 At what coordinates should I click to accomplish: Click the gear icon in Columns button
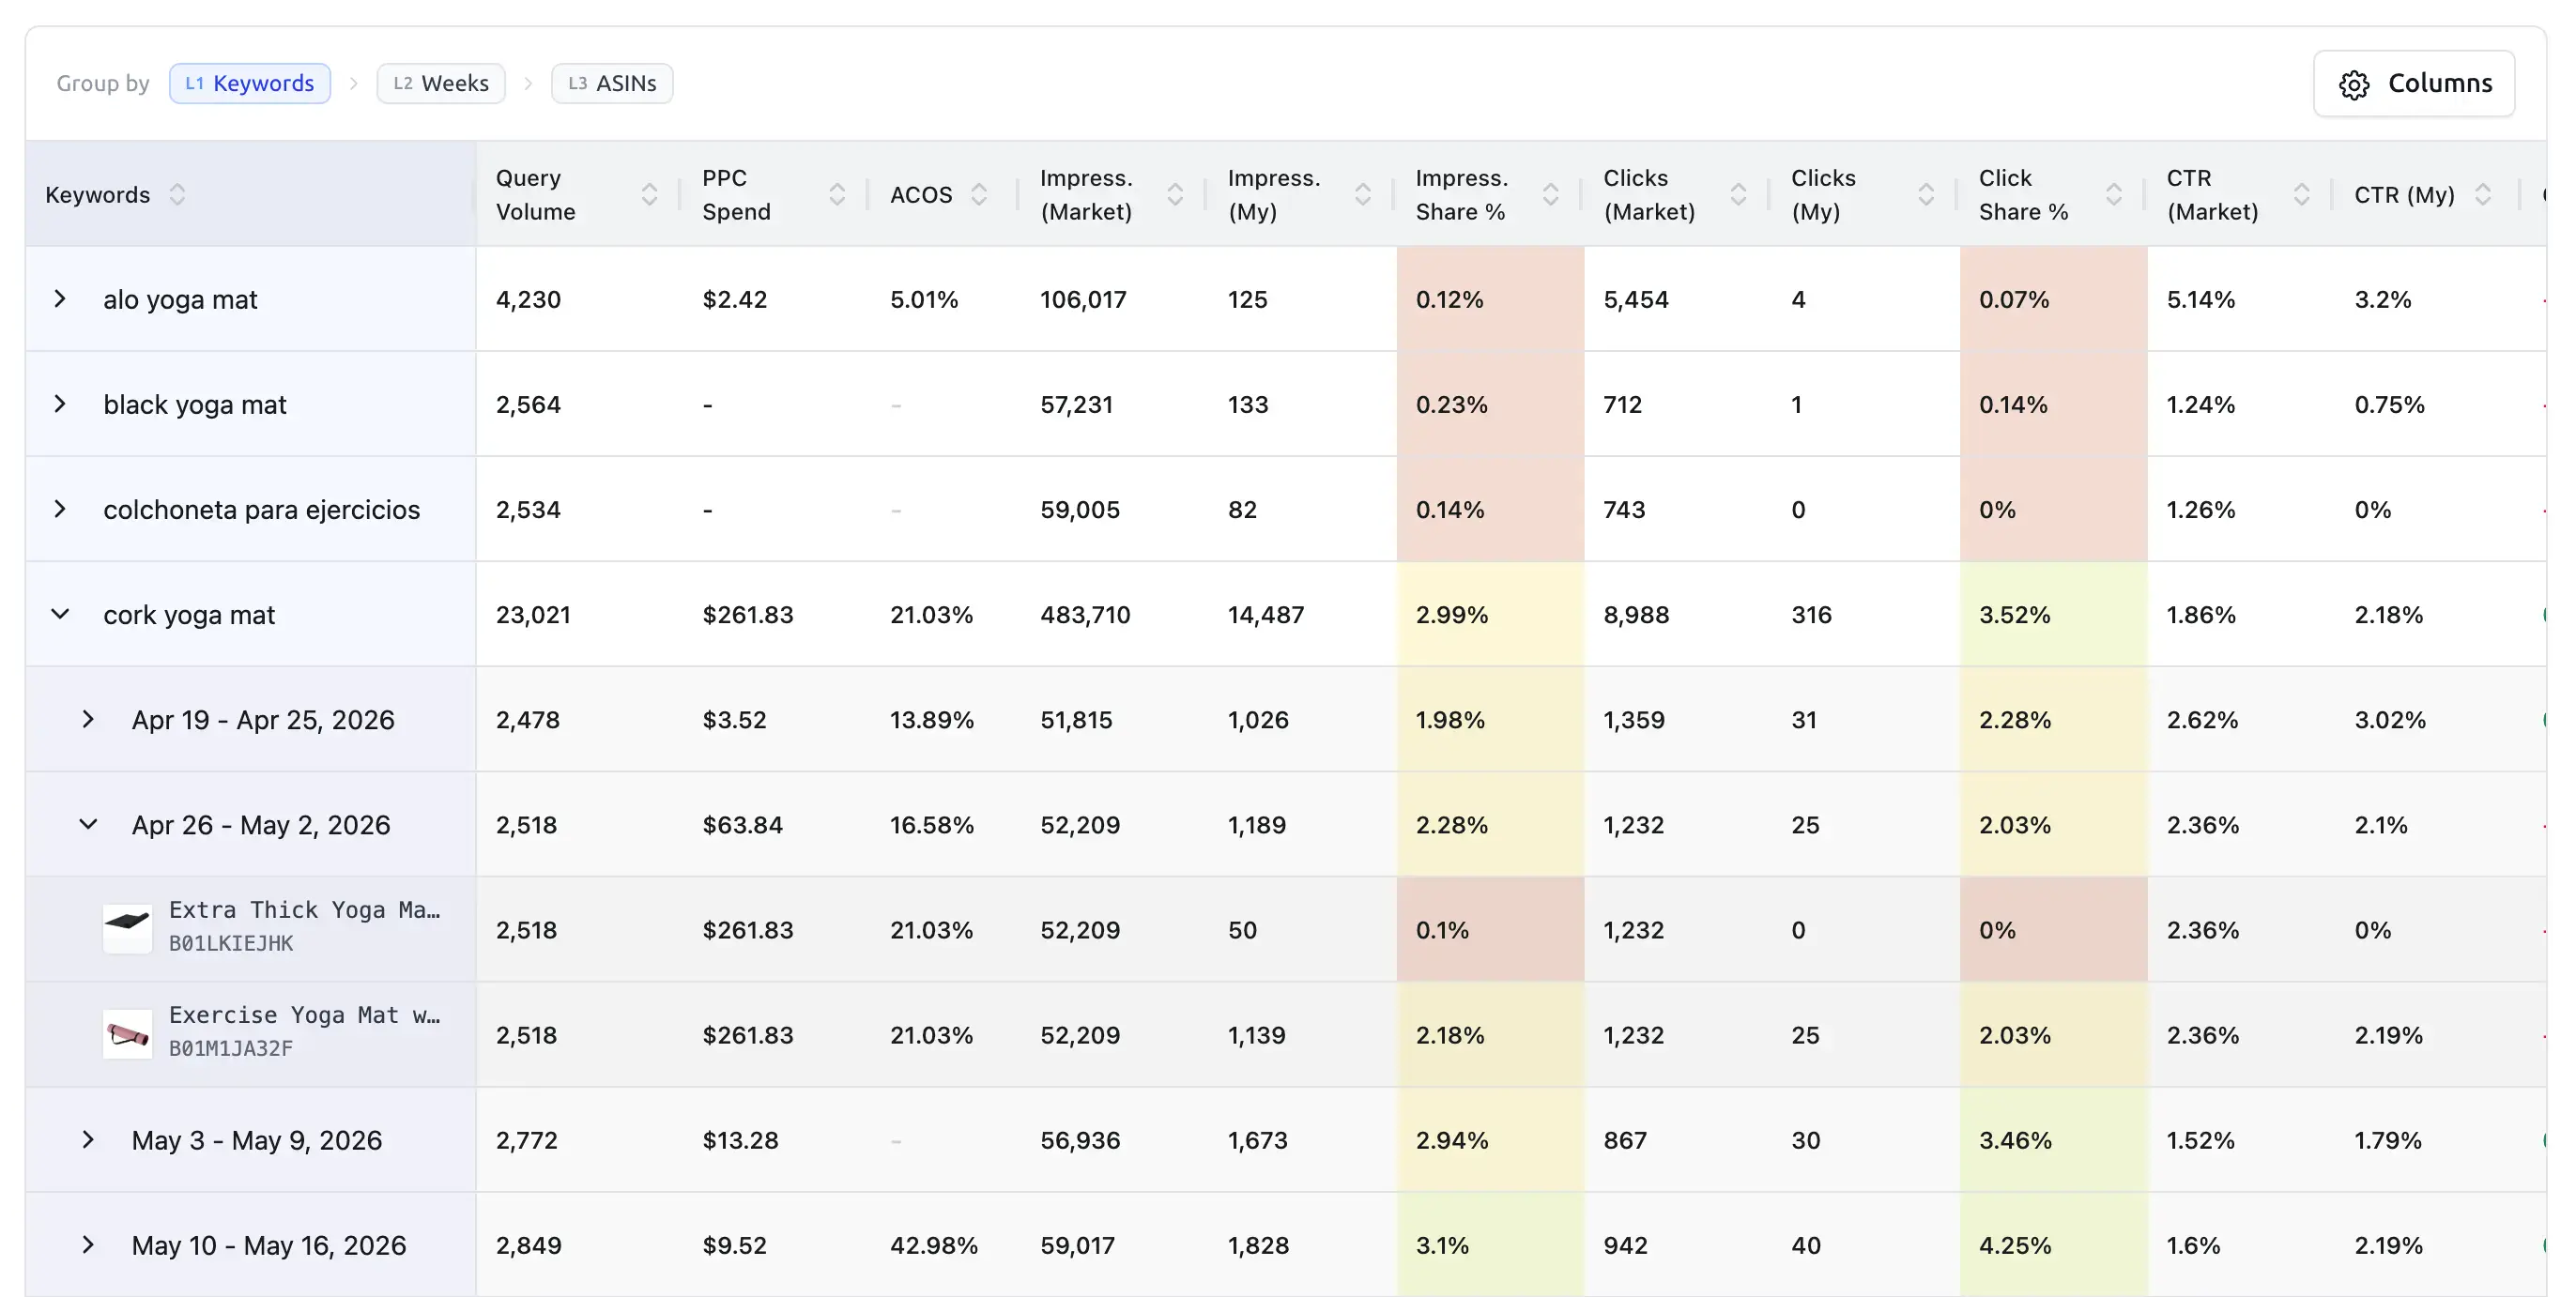coord(2354,85)
